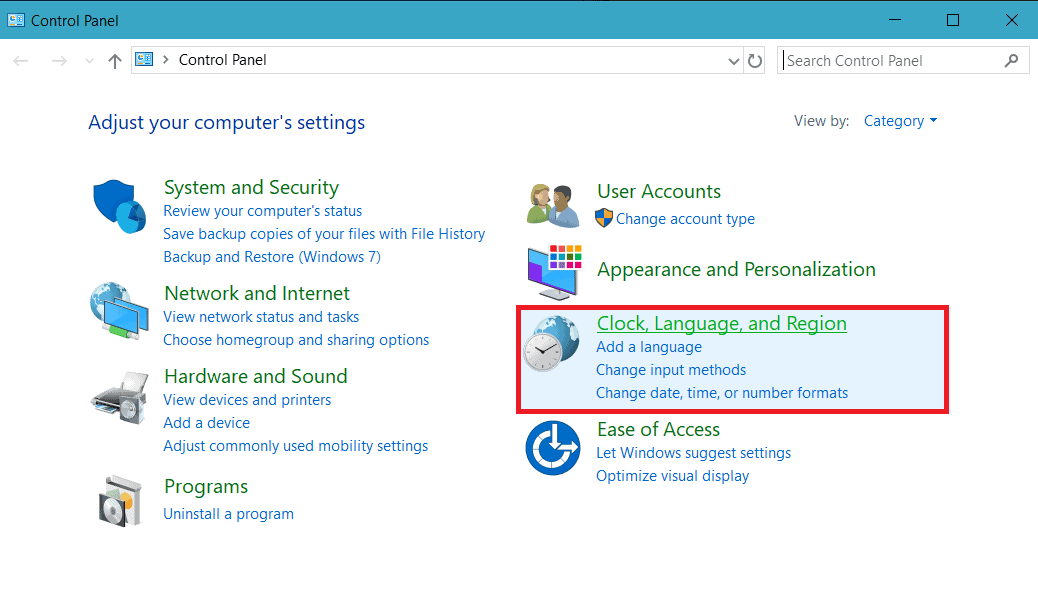Viewport: 1038px width, 606px height.
Task: Open the System and Security shield icon
Action: click(119, 206)
